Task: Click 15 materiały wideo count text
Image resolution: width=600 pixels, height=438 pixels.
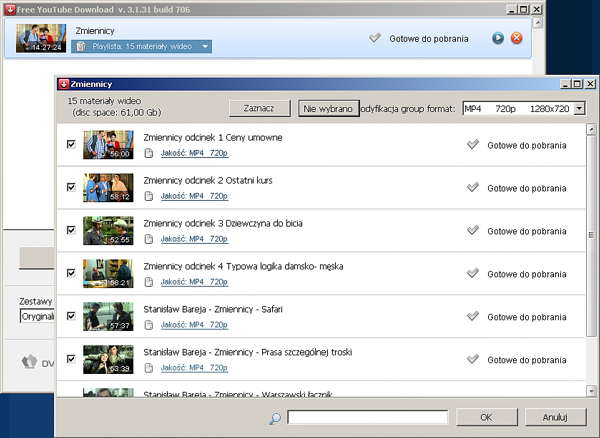Action: tap(104, 101)
